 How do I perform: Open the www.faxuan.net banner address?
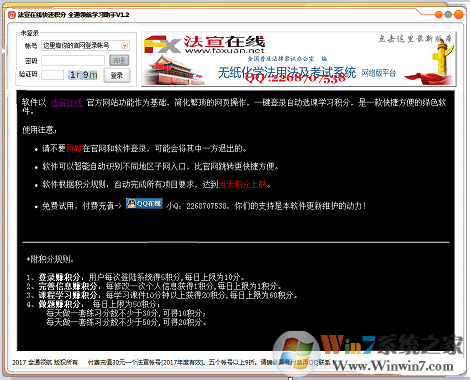point(225,51)
